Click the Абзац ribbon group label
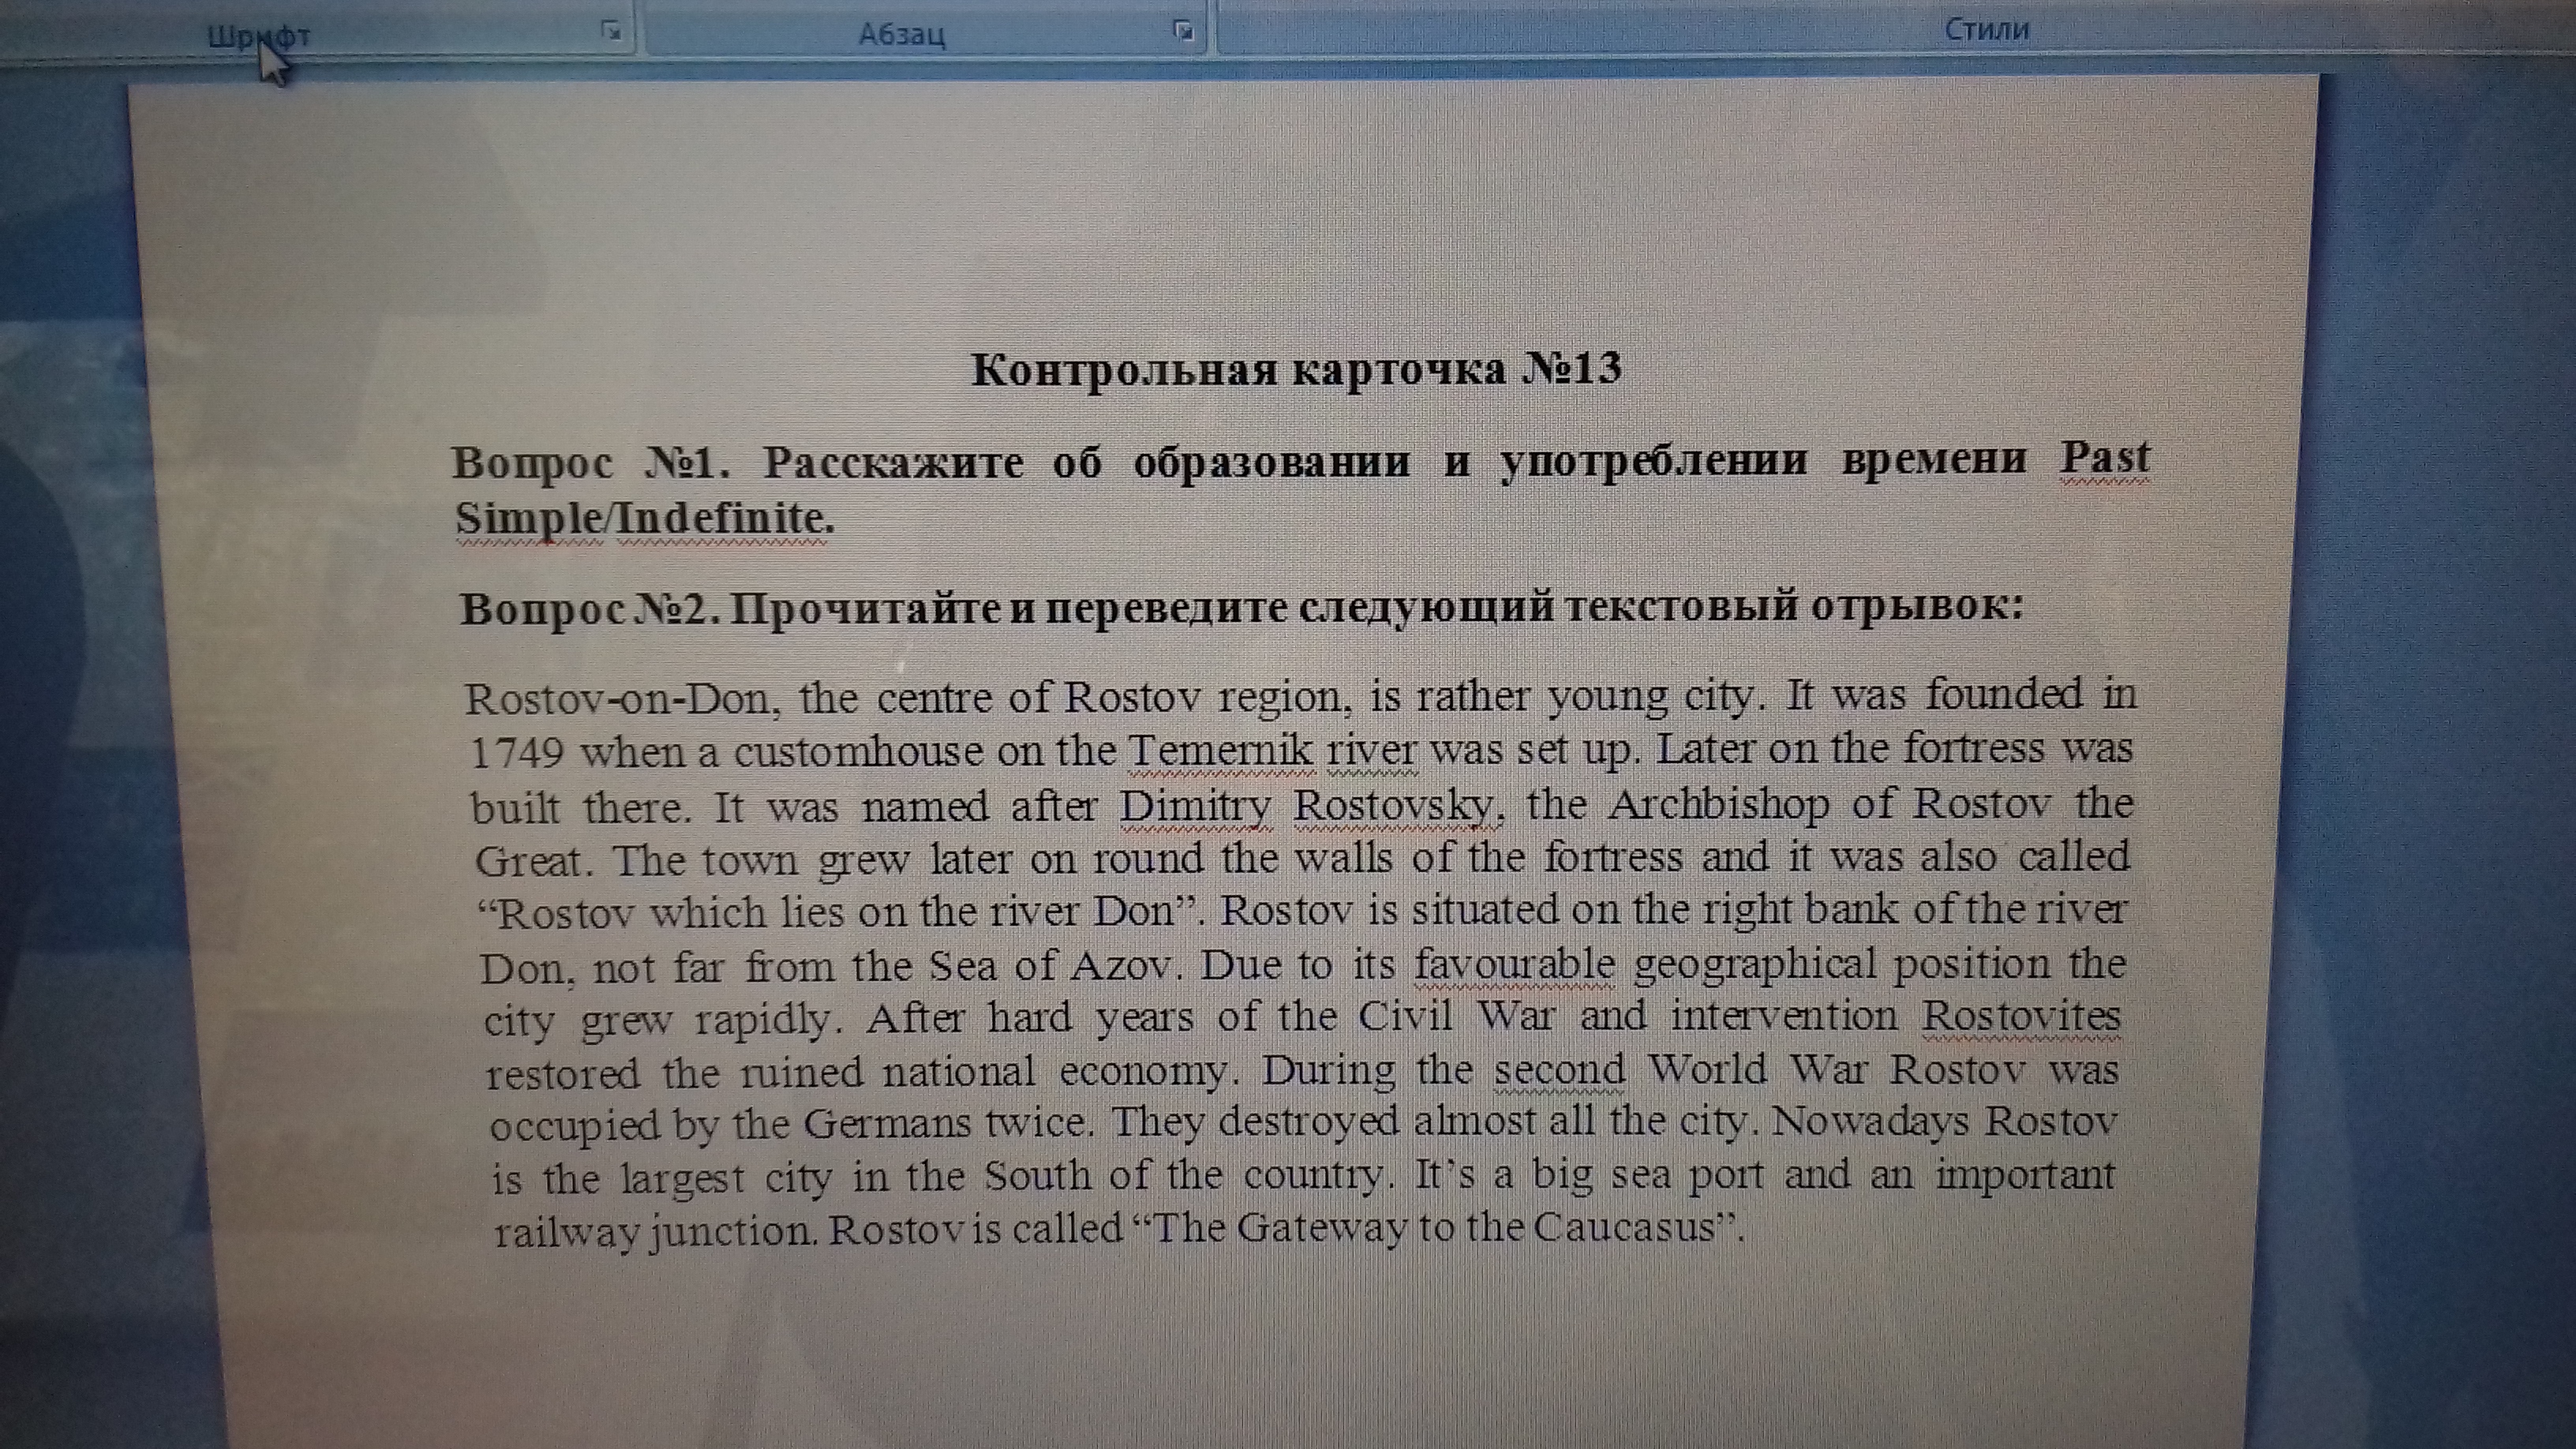 click(901, 35)
